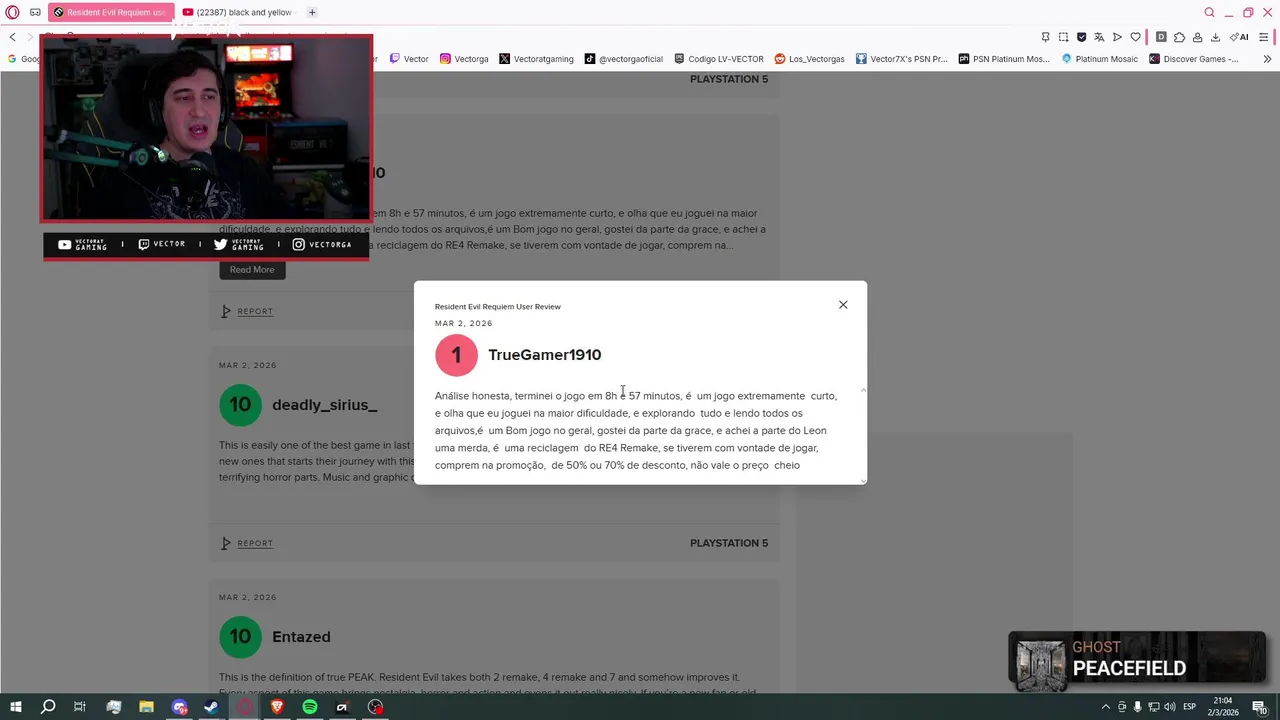Open the profile account icon
The image size is (1280, 720).
(1197, 37)
